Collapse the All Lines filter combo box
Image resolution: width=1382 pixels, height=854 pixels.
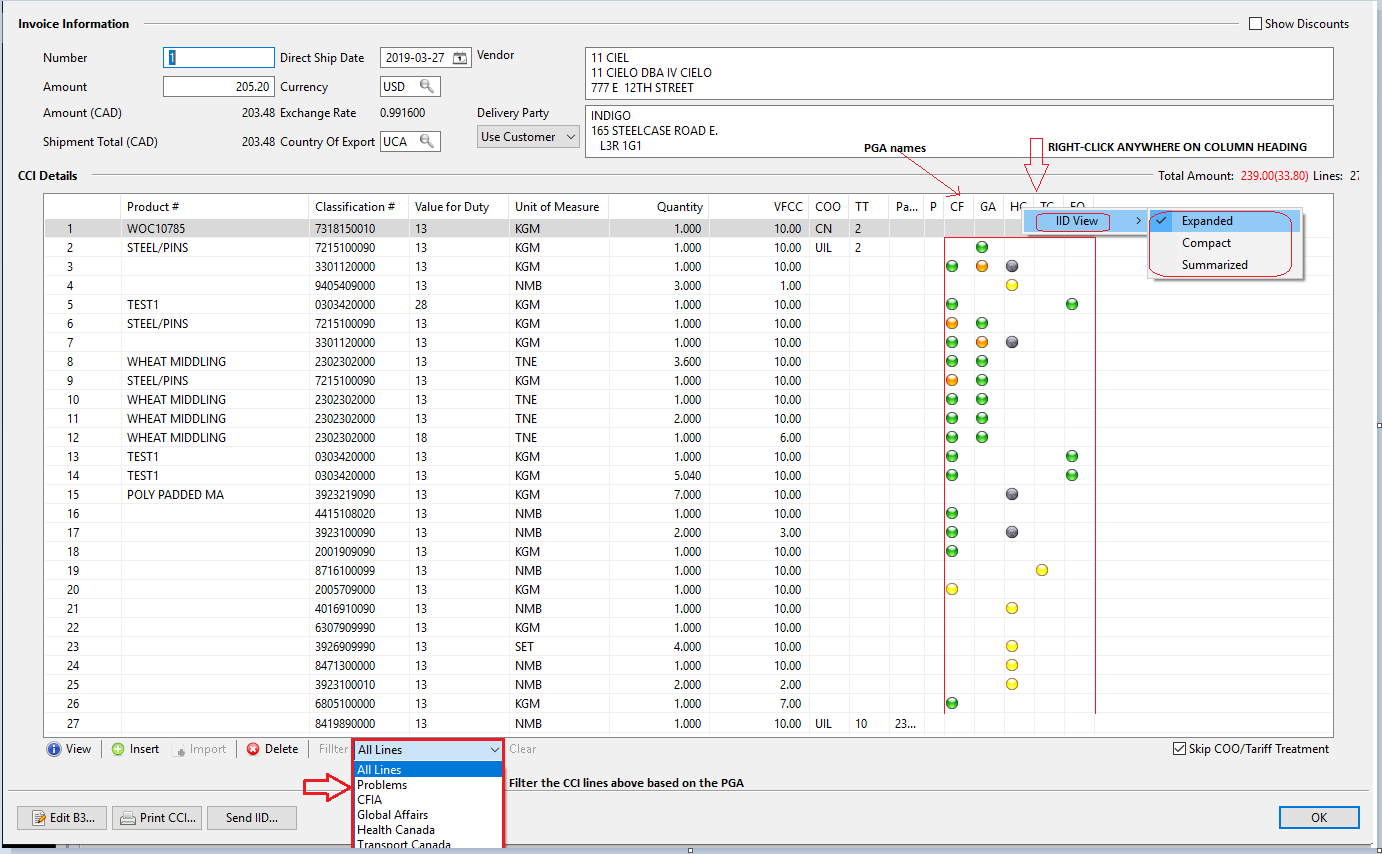(x=494, y=749)
